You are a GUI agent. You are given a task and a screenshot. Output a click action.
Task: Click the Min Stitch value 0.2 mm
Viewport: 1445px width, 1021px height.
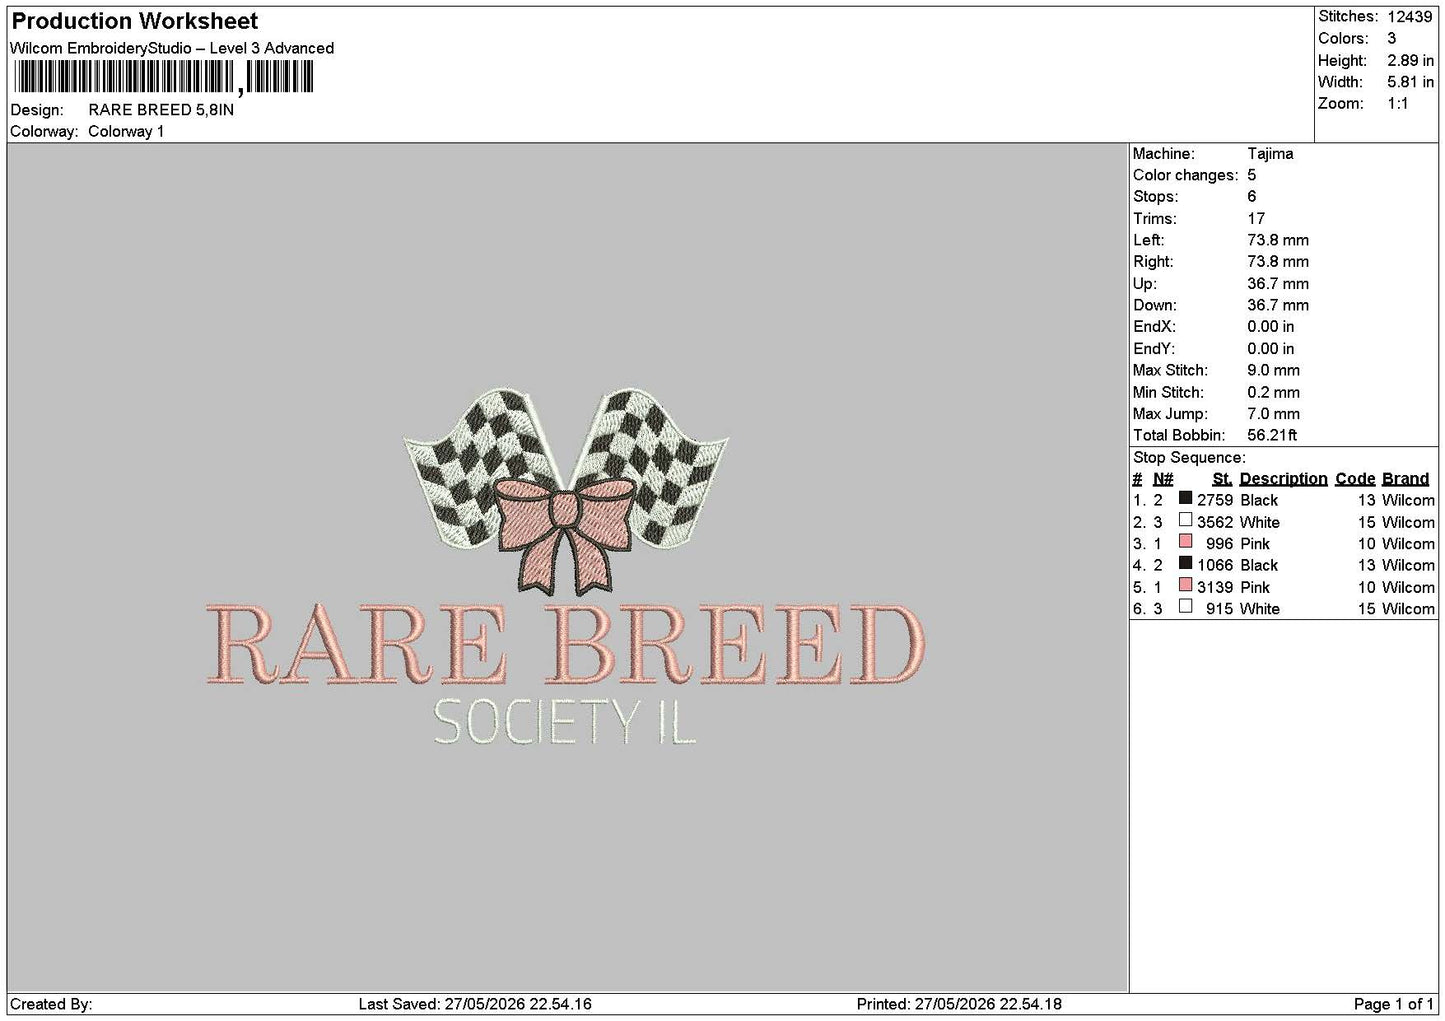[1274, 392]
